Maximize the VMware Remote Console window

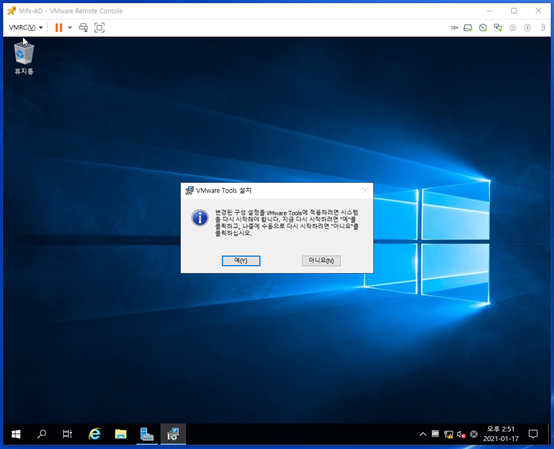point(514,11)
